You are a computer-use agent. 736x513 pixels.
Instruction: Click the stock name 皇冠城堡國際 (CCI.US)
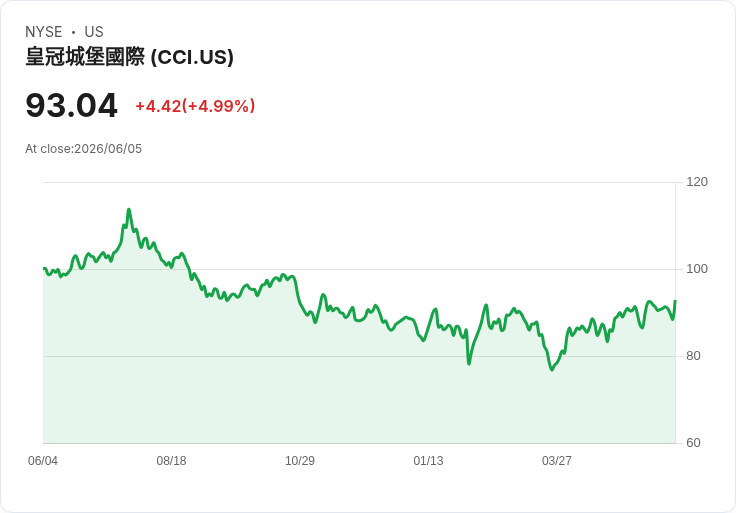130,57
